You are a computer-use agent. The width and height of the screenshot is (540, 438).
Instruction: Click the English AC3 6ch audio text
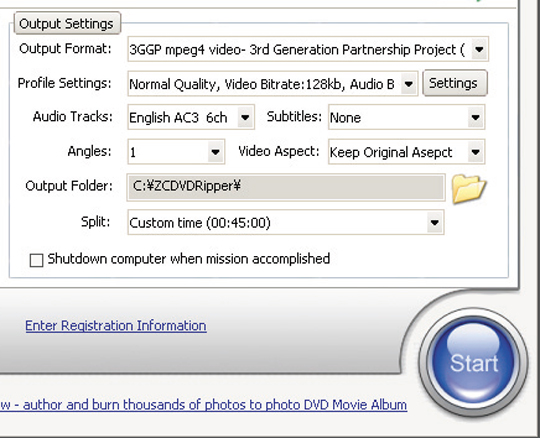(178, 118)
